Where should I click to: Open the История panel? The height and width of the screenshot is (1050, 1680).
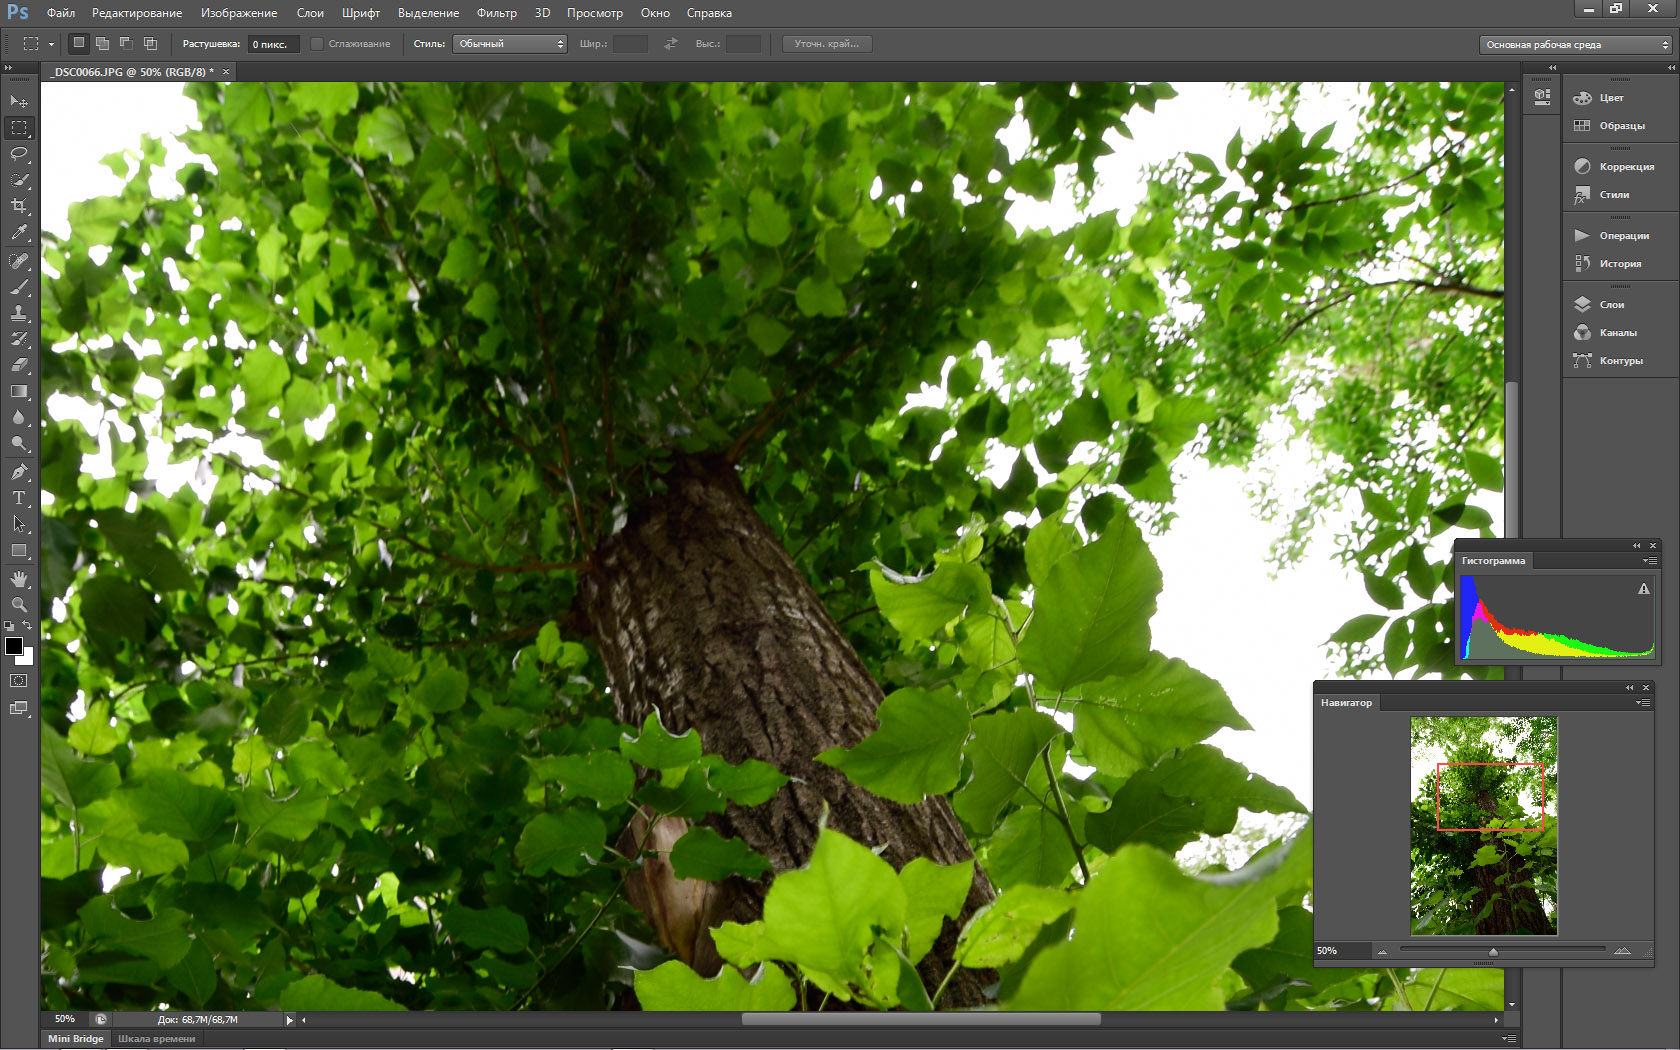coord(1620,263)
